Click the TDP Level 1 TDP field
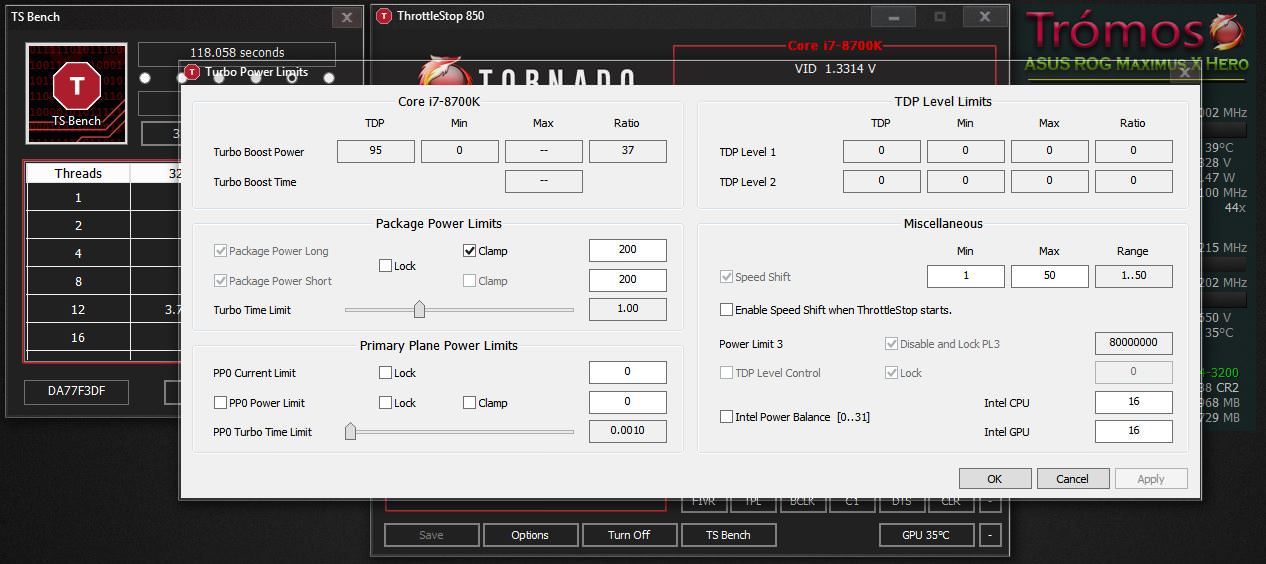 tap(881, 152)
